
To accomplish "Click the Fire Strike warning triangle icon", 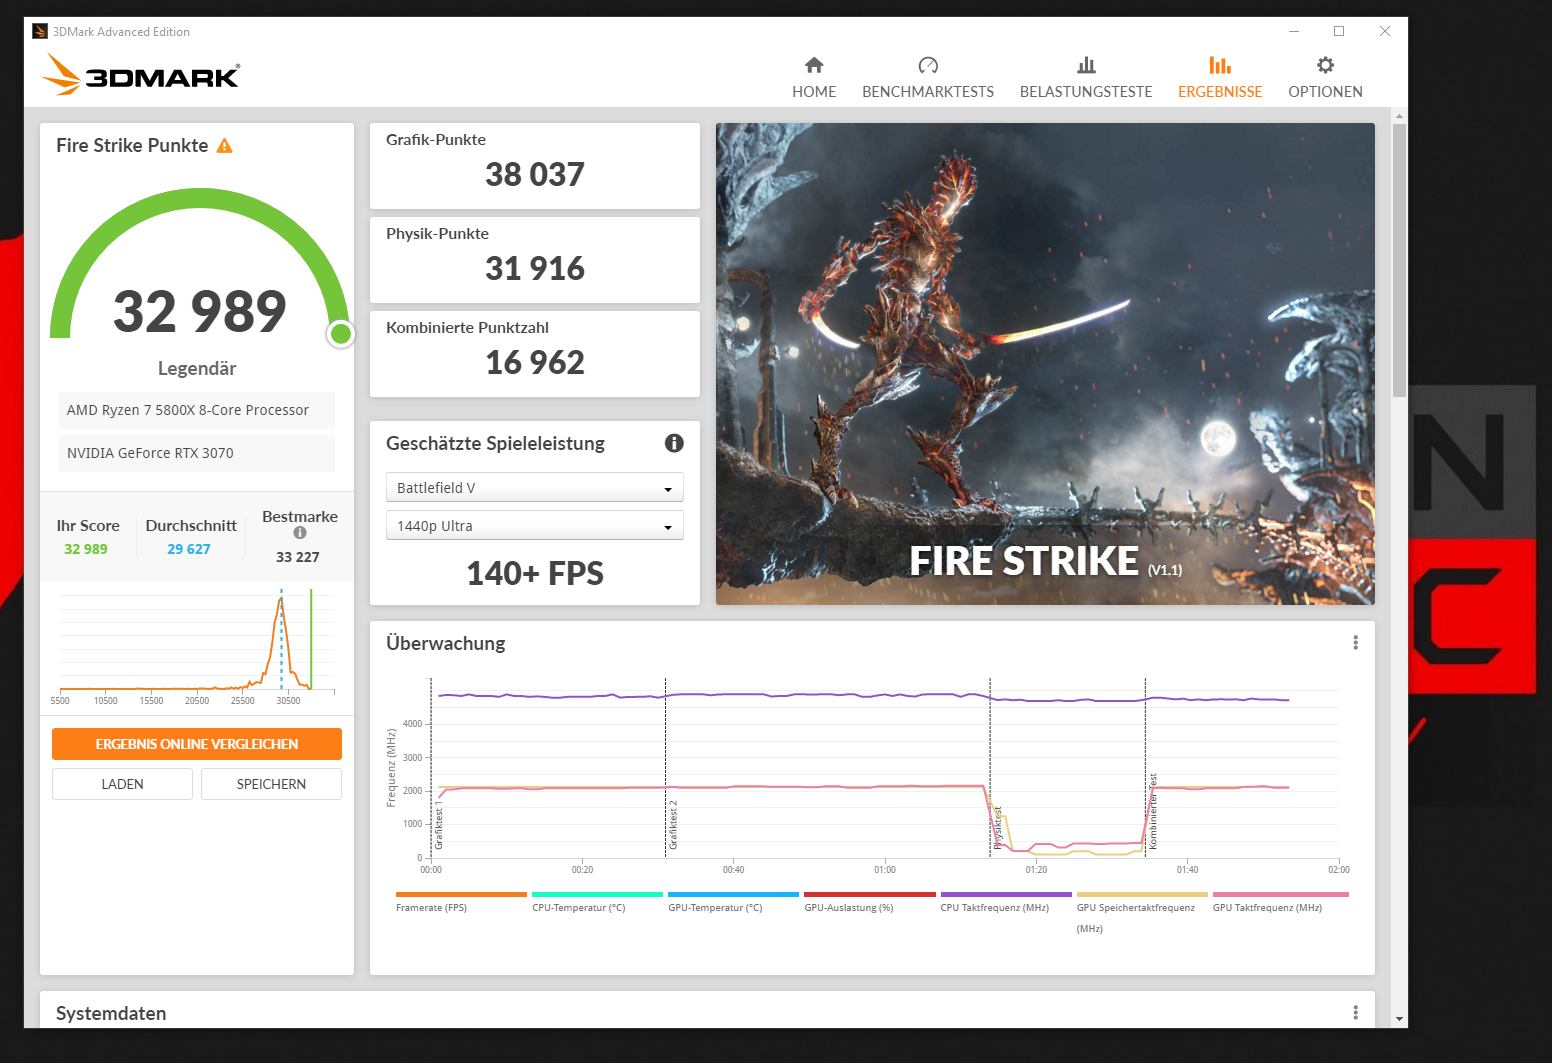I will point(225,146).
